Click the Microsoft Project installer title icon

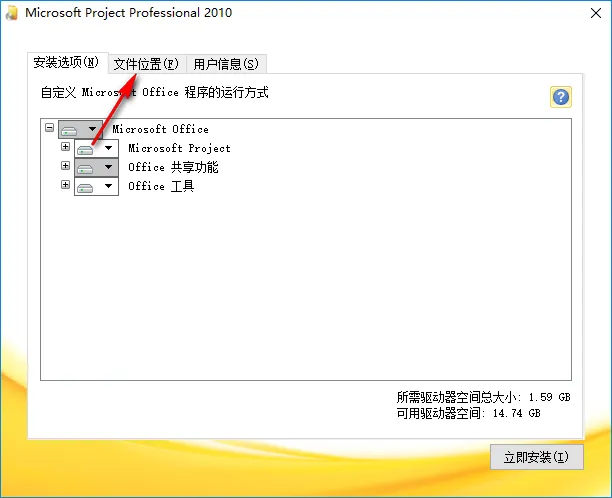(12, 13)
